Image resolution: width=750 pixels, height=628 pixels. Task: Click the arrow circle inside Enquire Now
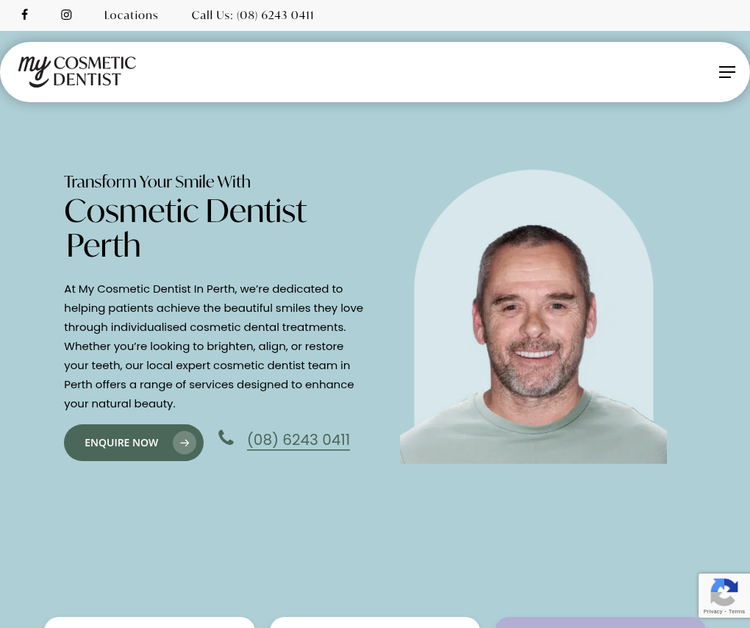point(185,443)
